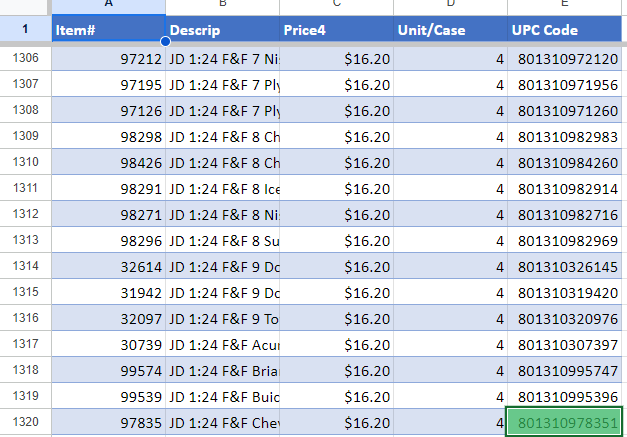Click cell with item number 98271
This screenshot has height=437, width=627.
point(108,215)
